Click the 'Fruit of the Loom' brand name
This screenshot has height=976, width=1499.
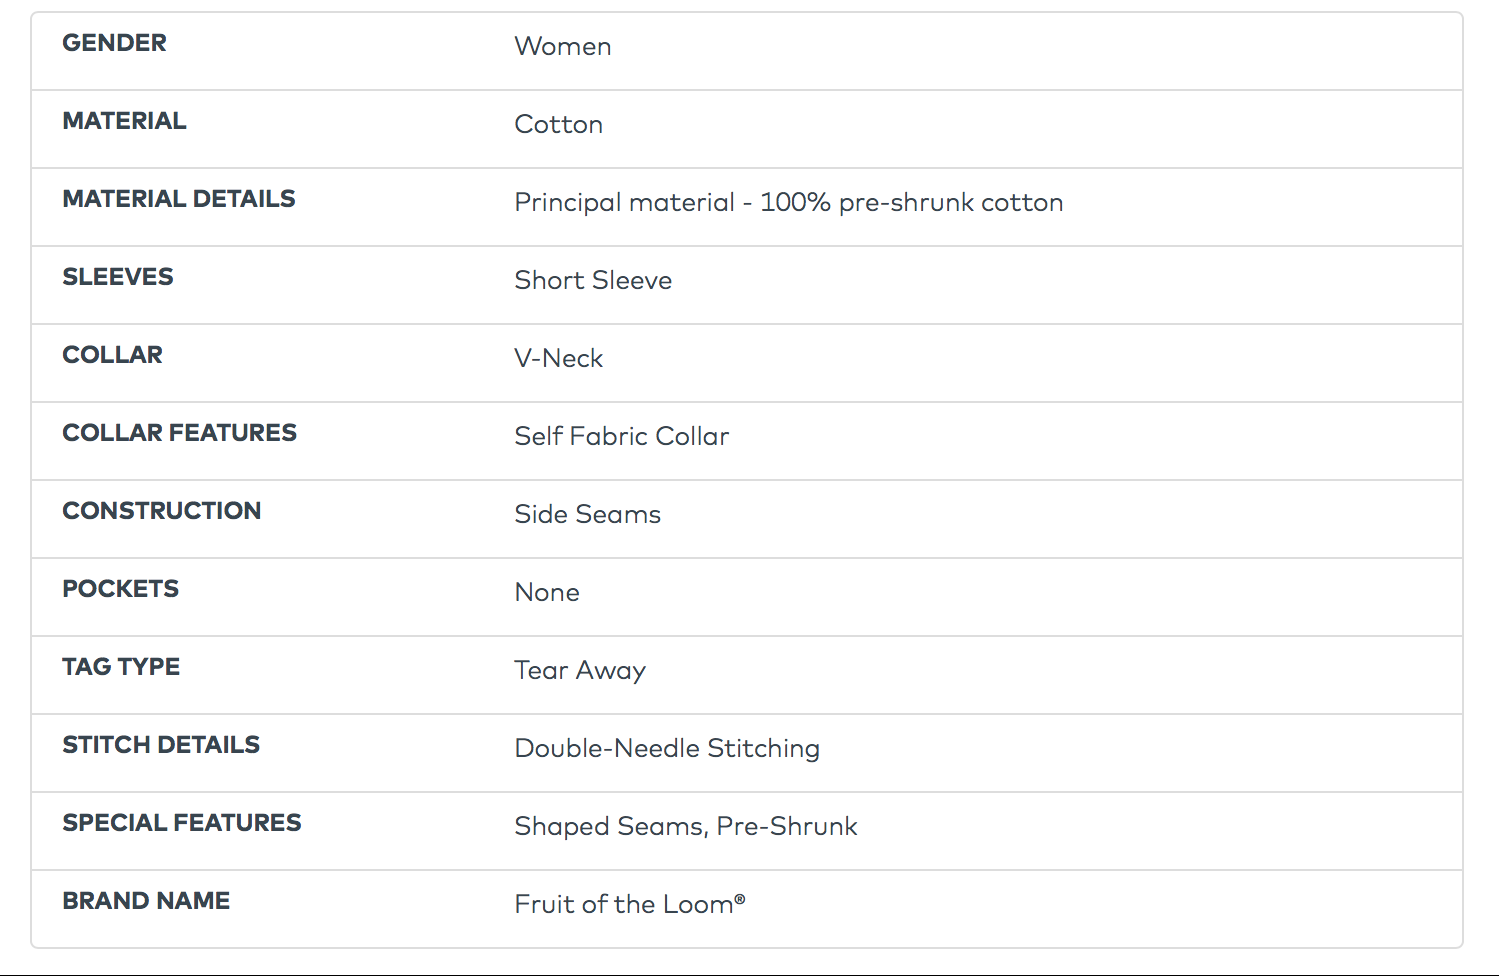pos(628,905)
